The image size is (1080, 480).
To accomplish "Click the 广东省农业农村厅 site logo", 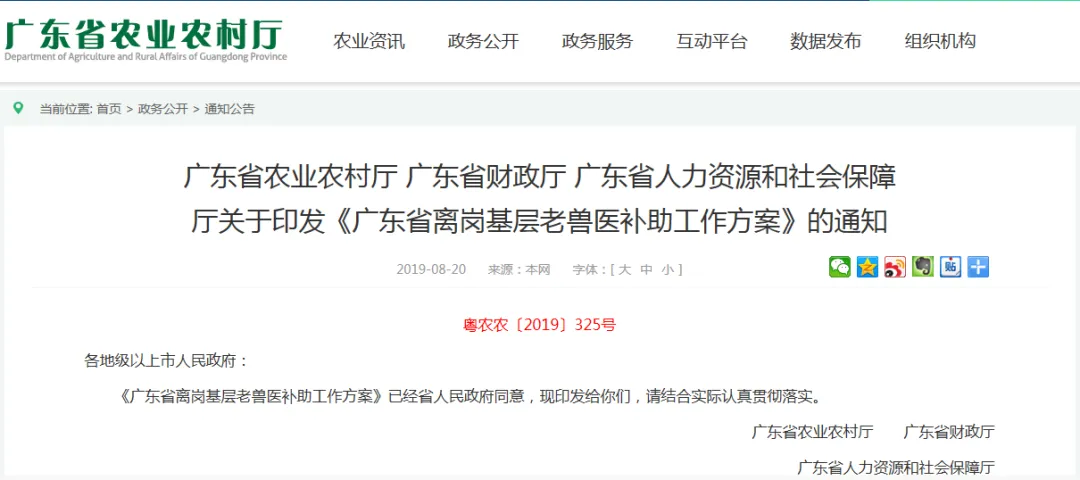I will [x=145, y=40].
